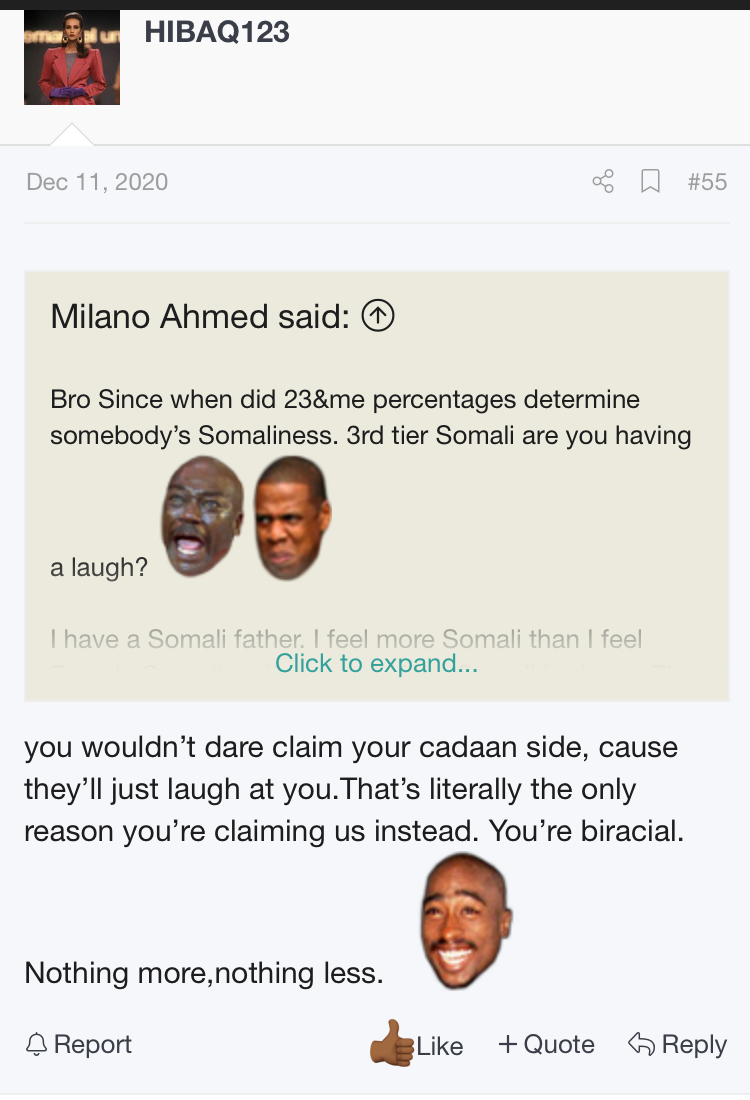Click the frowning face emoji in the quote
The width and height of the screenshot is (750, 1100).
(292, 517)
